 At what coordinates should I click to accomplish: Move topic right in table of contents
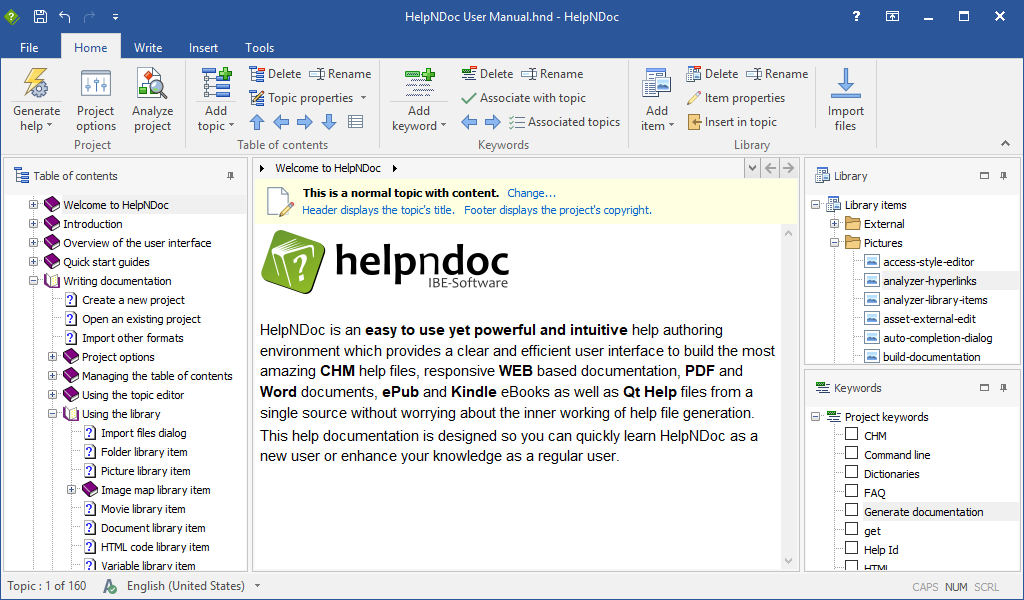pyautogui.click(x=305, y=121)
